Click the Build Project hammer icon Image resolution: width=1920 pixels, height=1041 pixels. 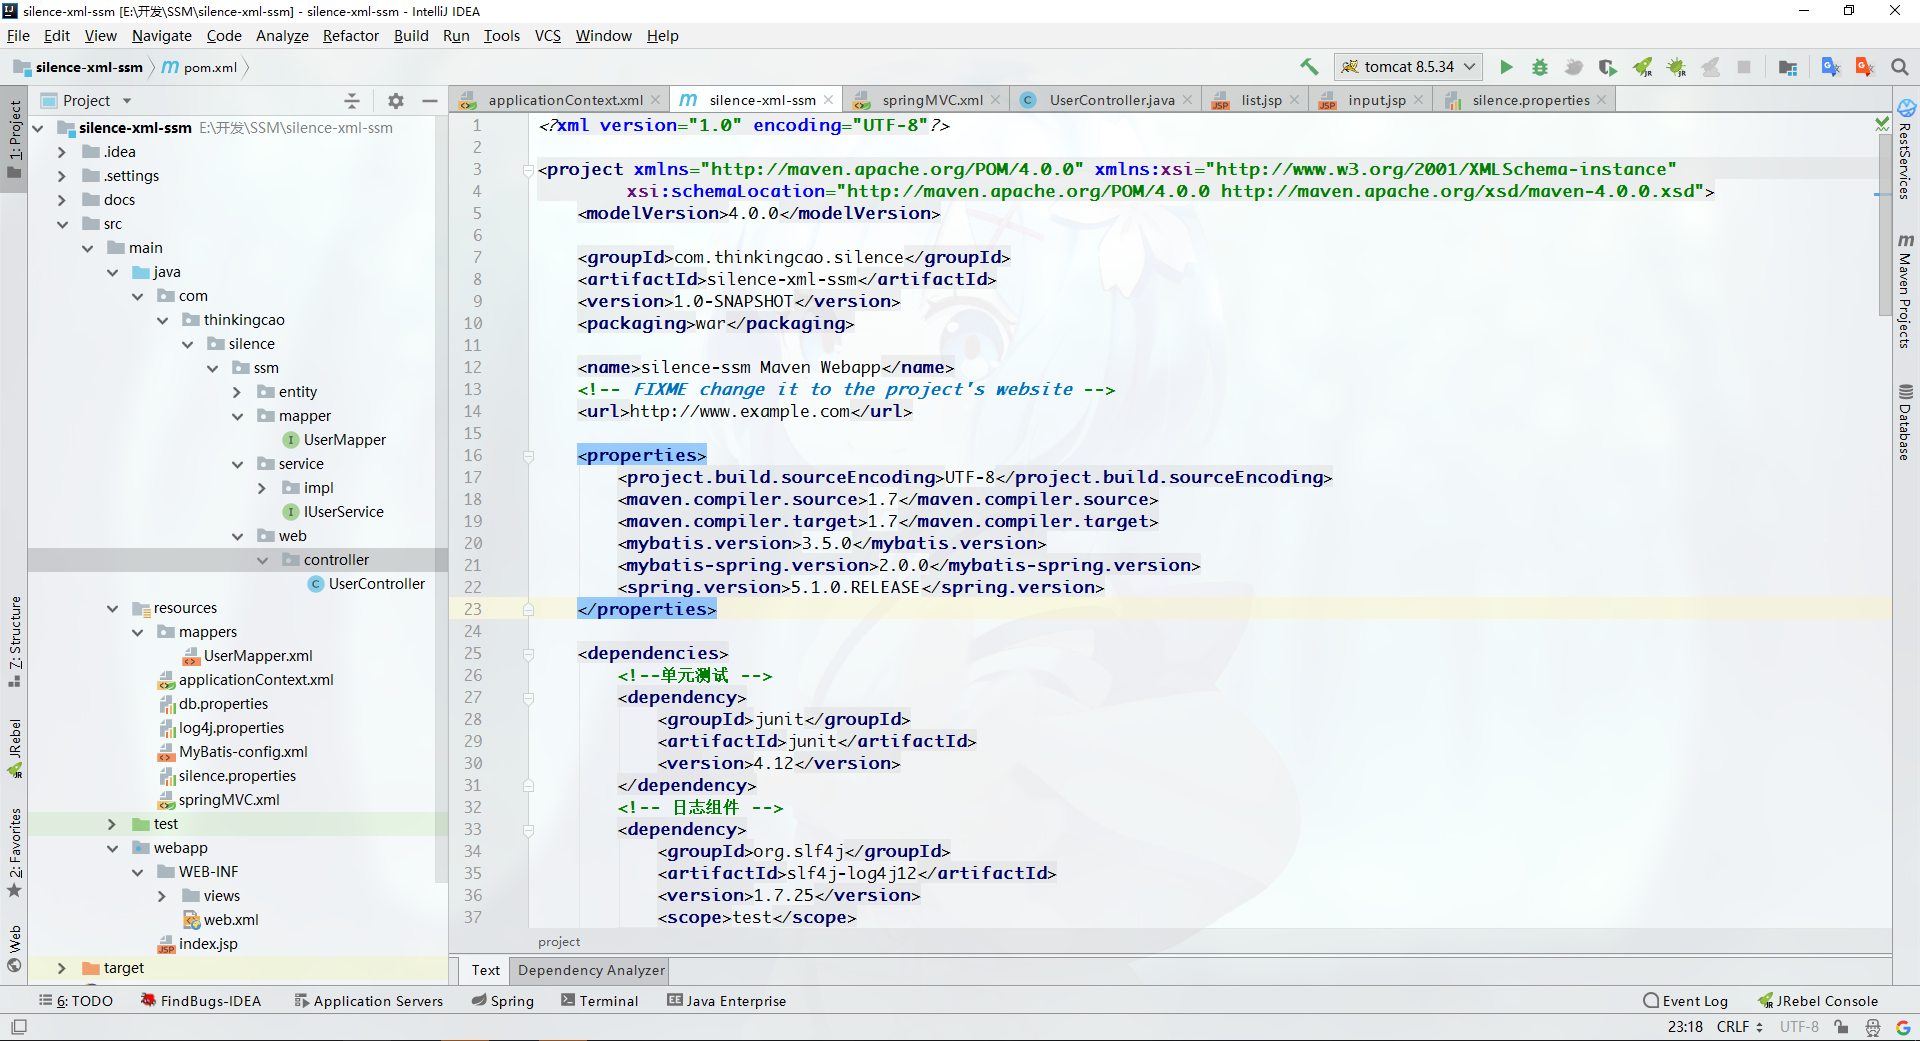[1309, 67]
